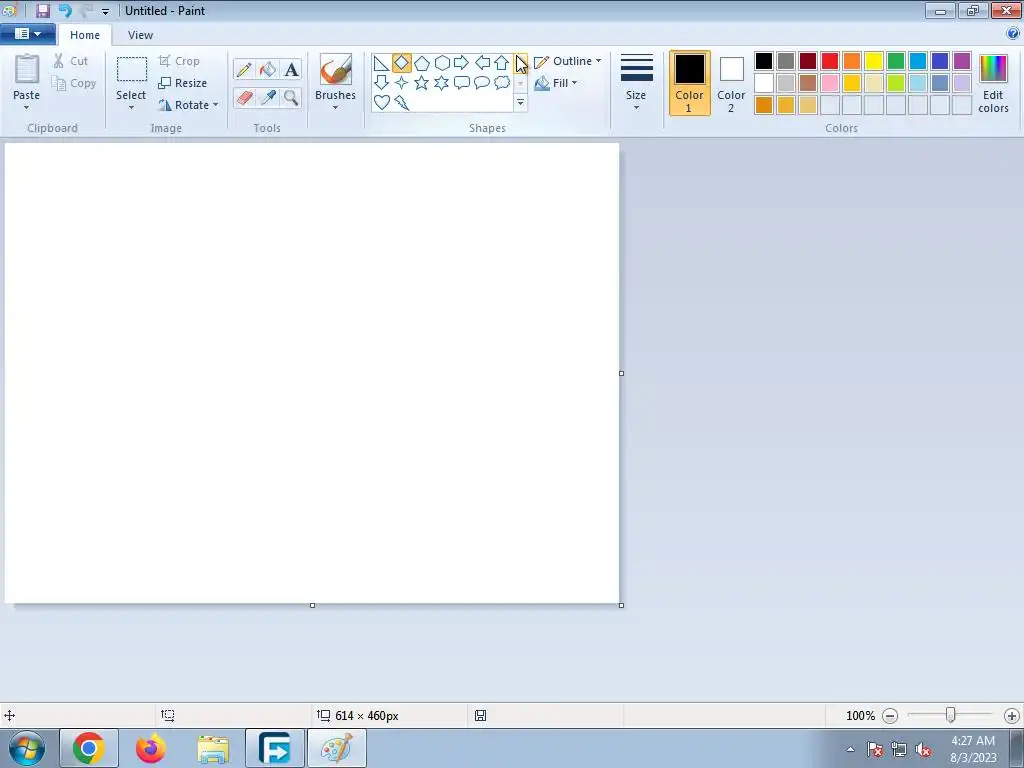Click the zoom out minus button
1024x768 pixels.
click(889, 716)
